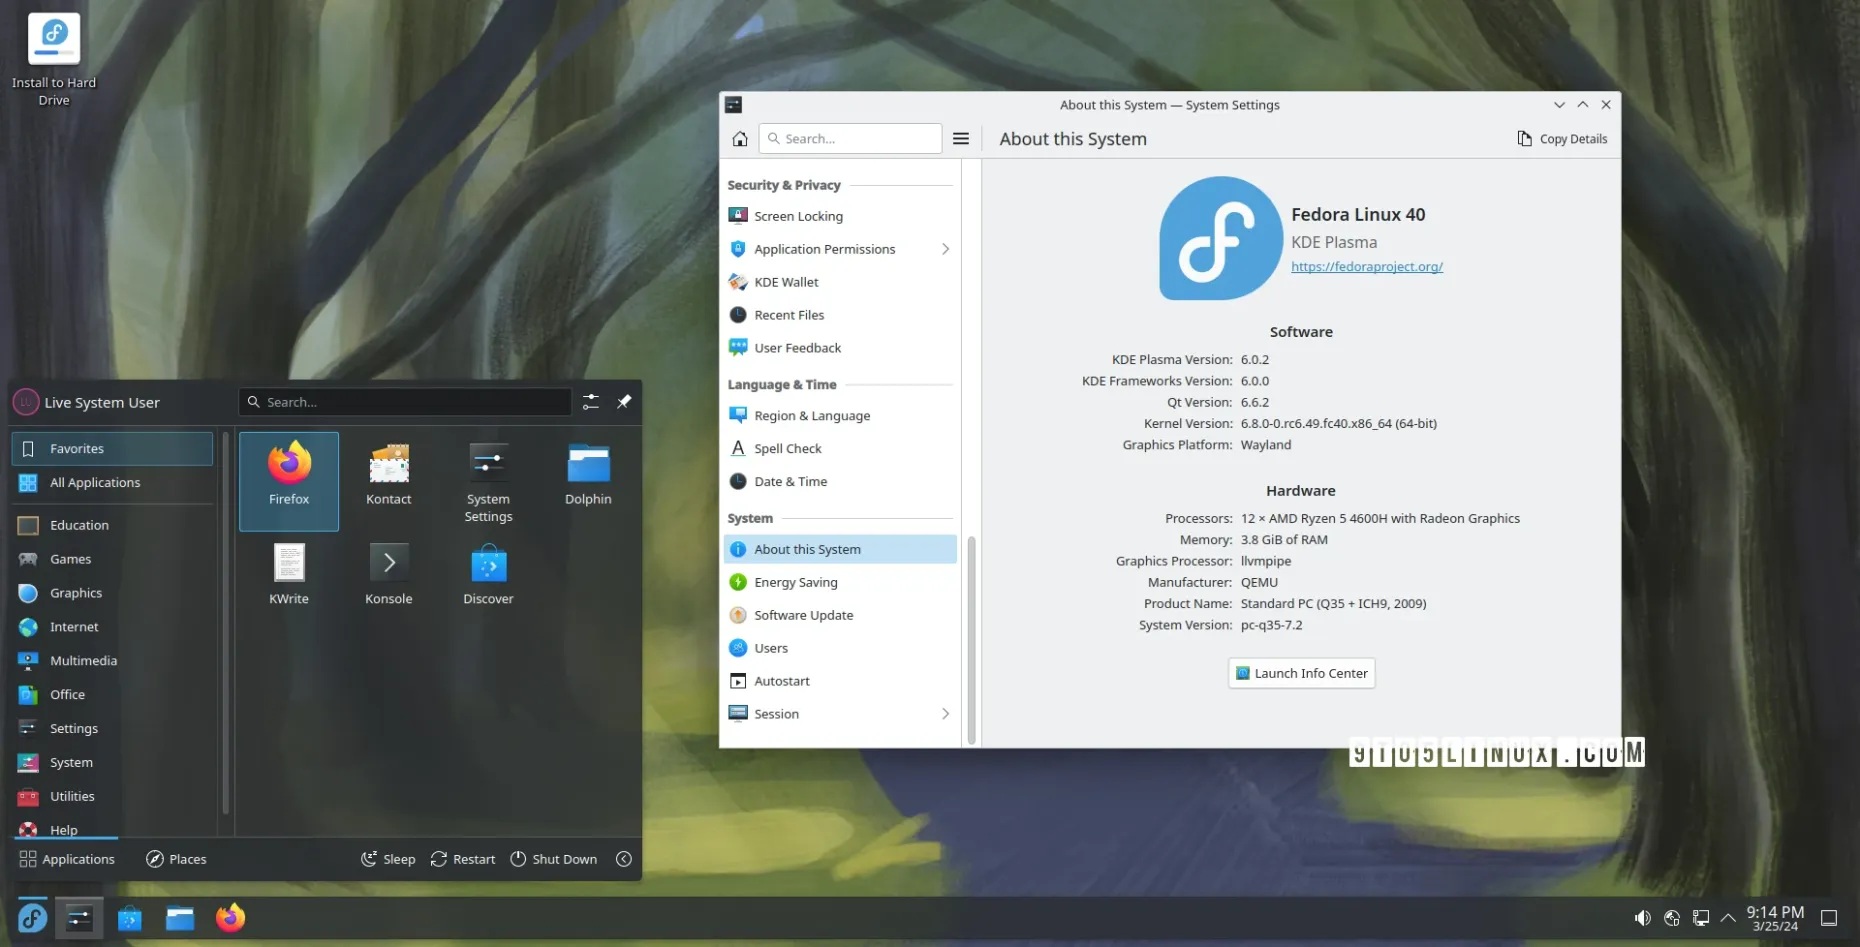
Task: Open the fedoraproject.org link
Action: click(1367, 267)
